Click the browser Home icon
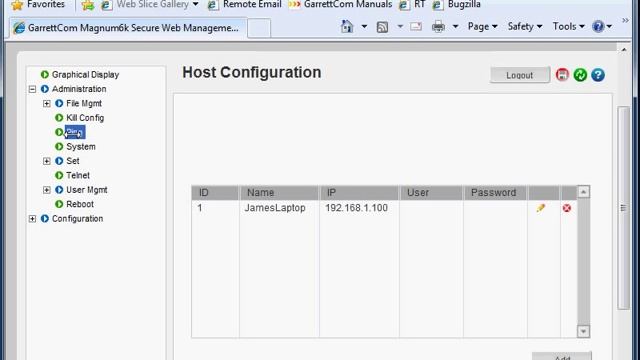The image size is (640, 360). pyautogui.click(x=347, y=27)
